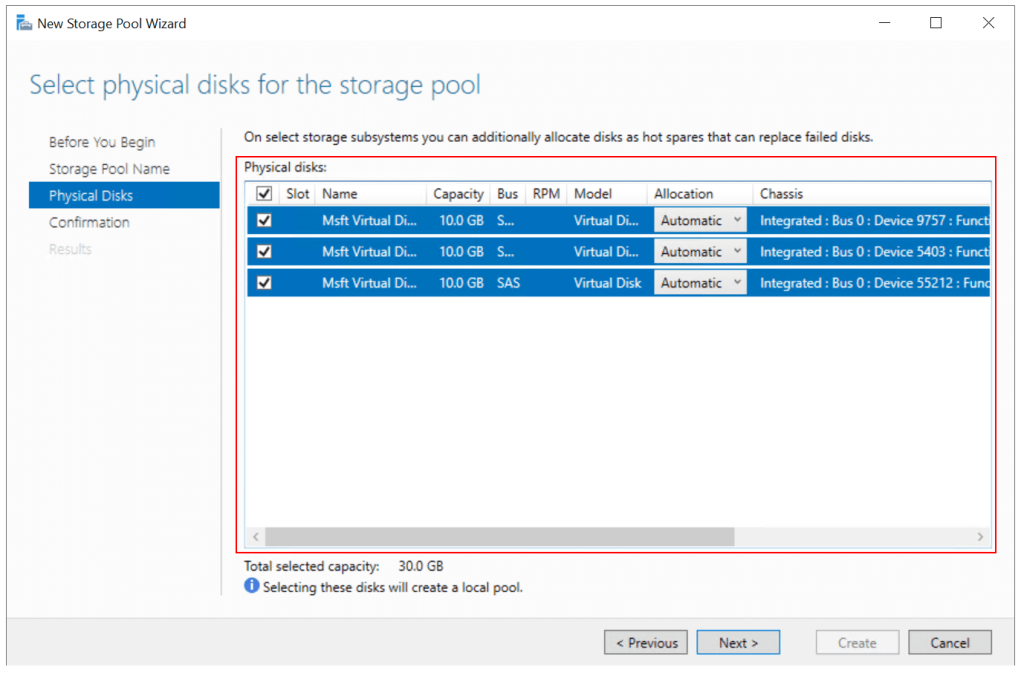Toggle the second disk's selection checkbox
The width and height of the screenshot is (1024, 673).
coord(262,251)
